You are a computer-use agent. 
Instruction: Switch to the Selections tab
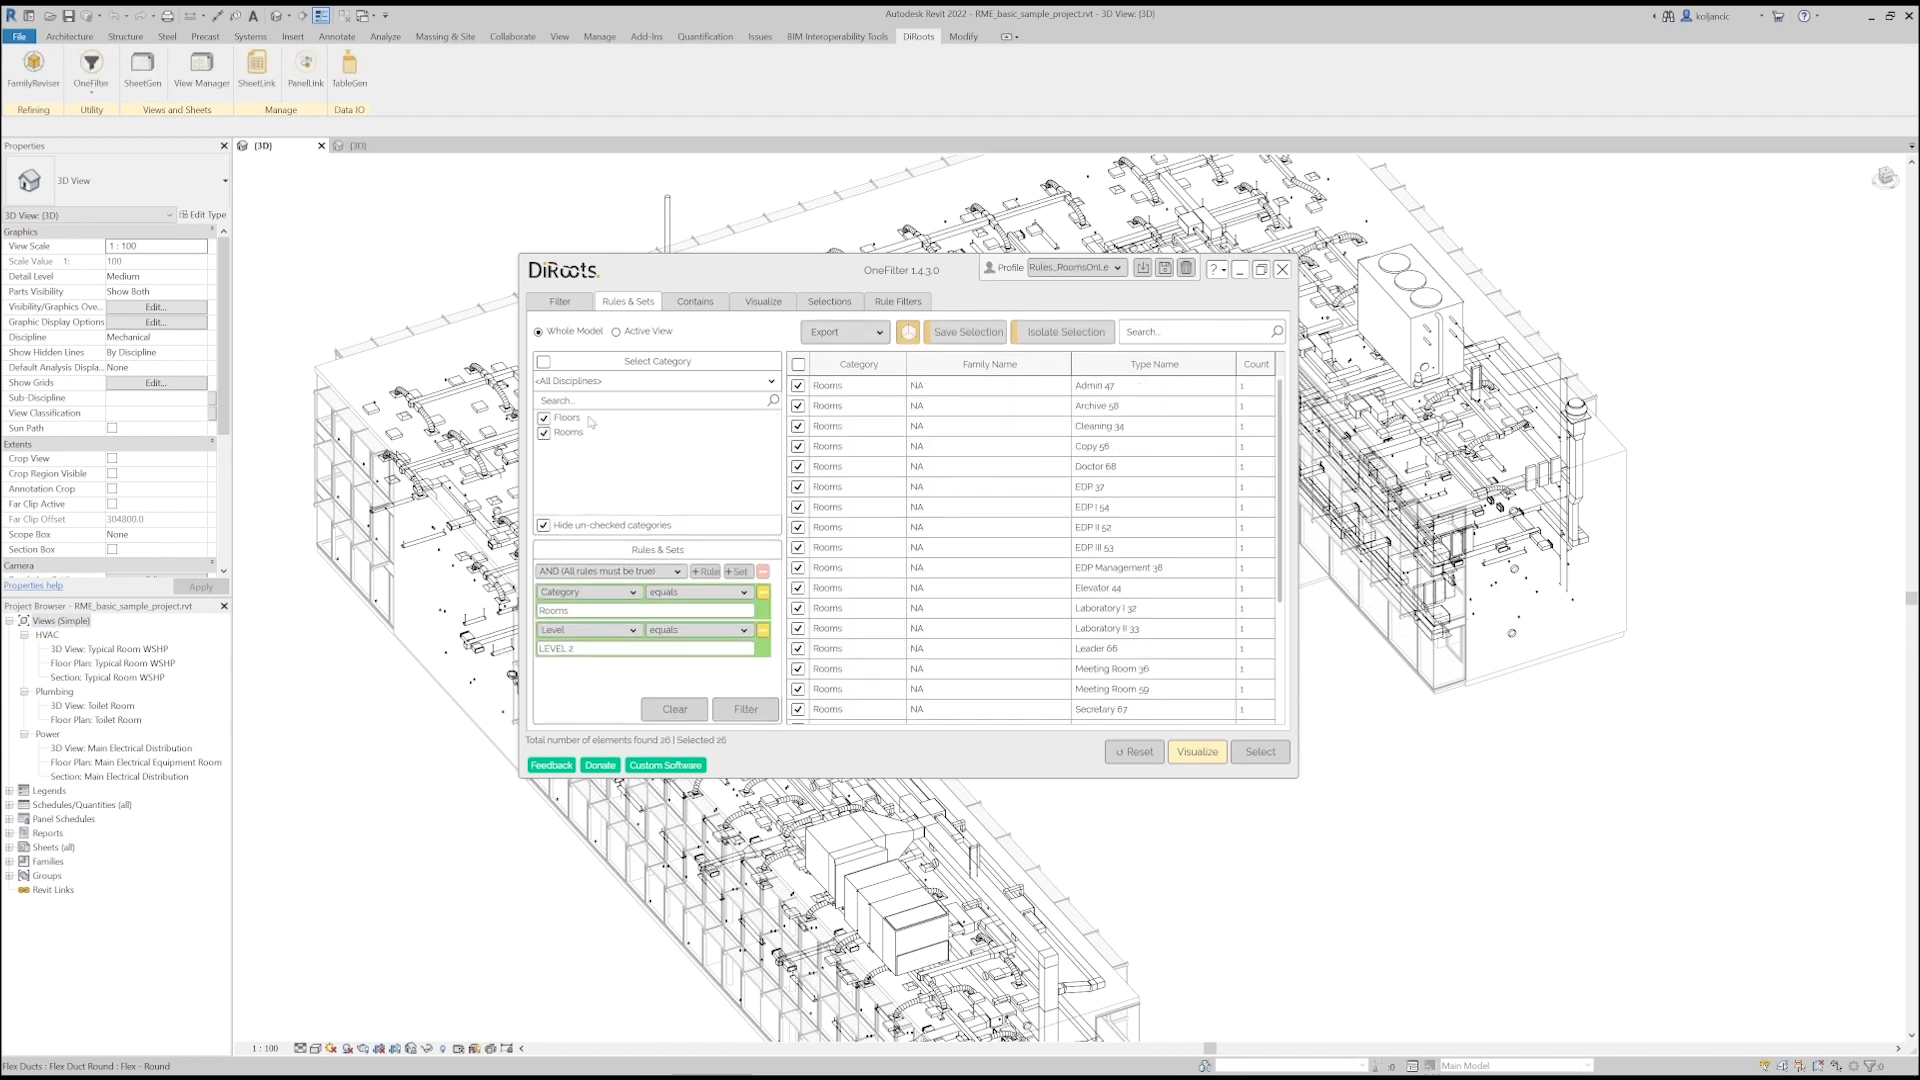830,301
